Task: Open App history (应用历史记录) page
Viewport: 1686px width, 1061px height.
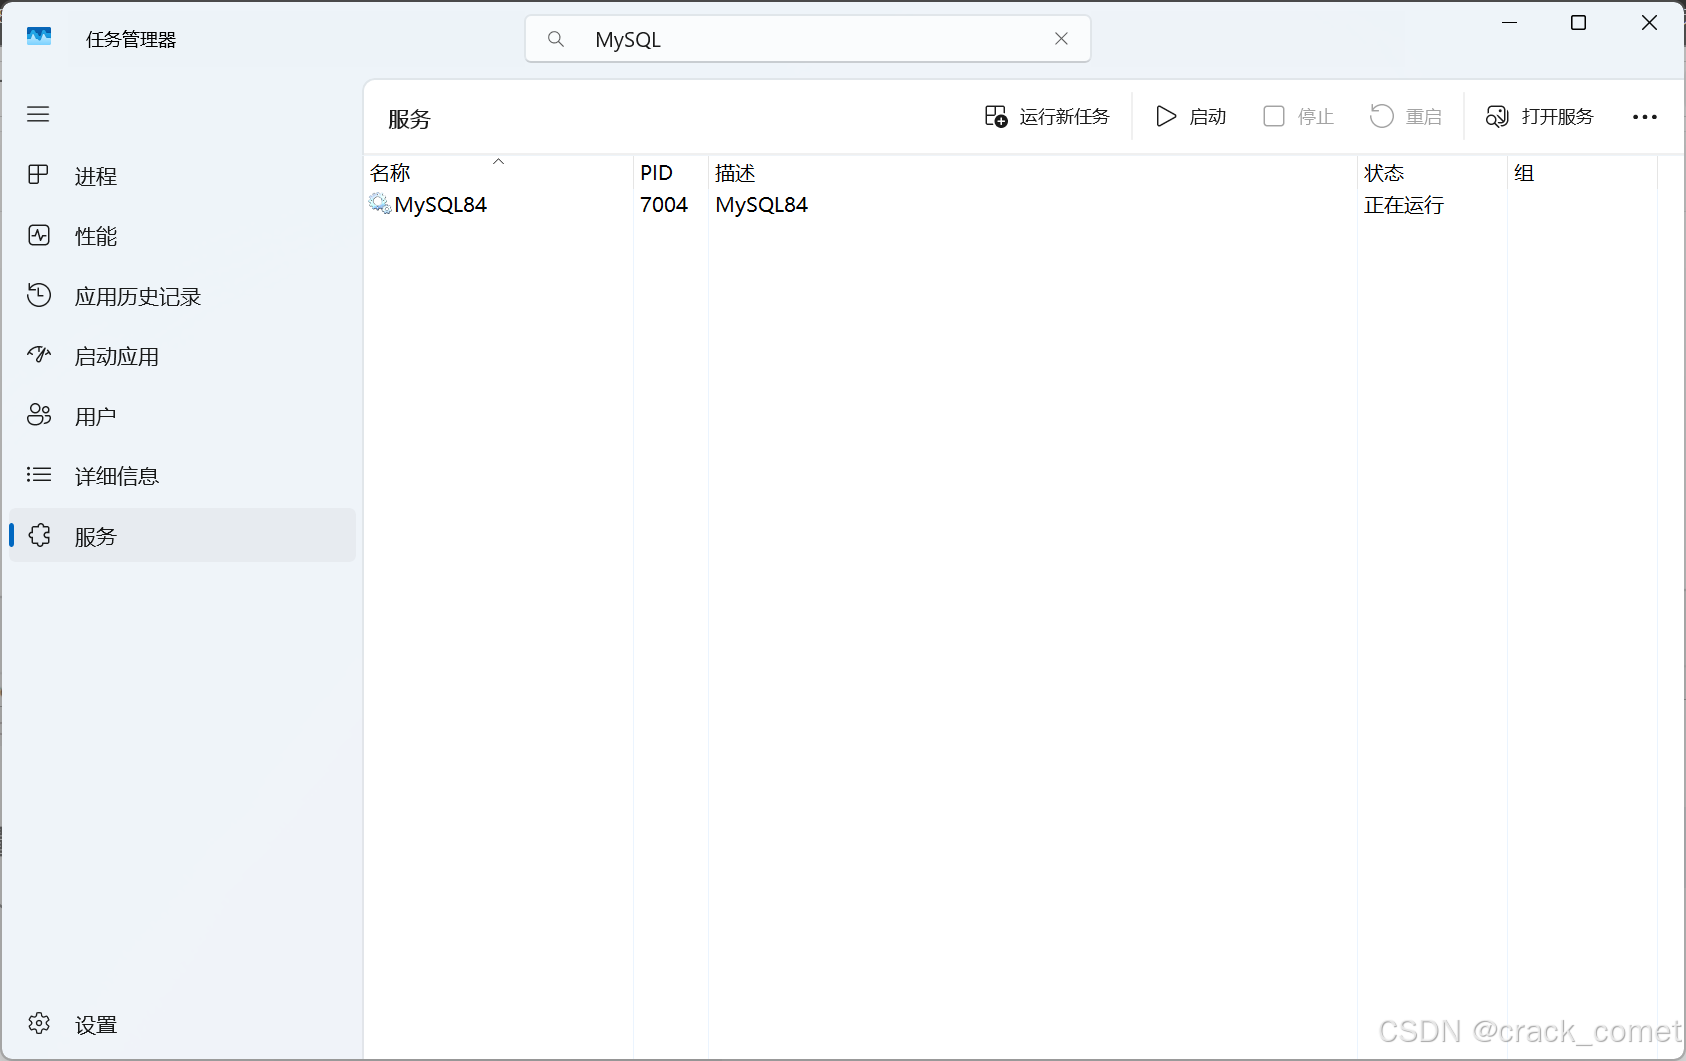Action: 182,296
